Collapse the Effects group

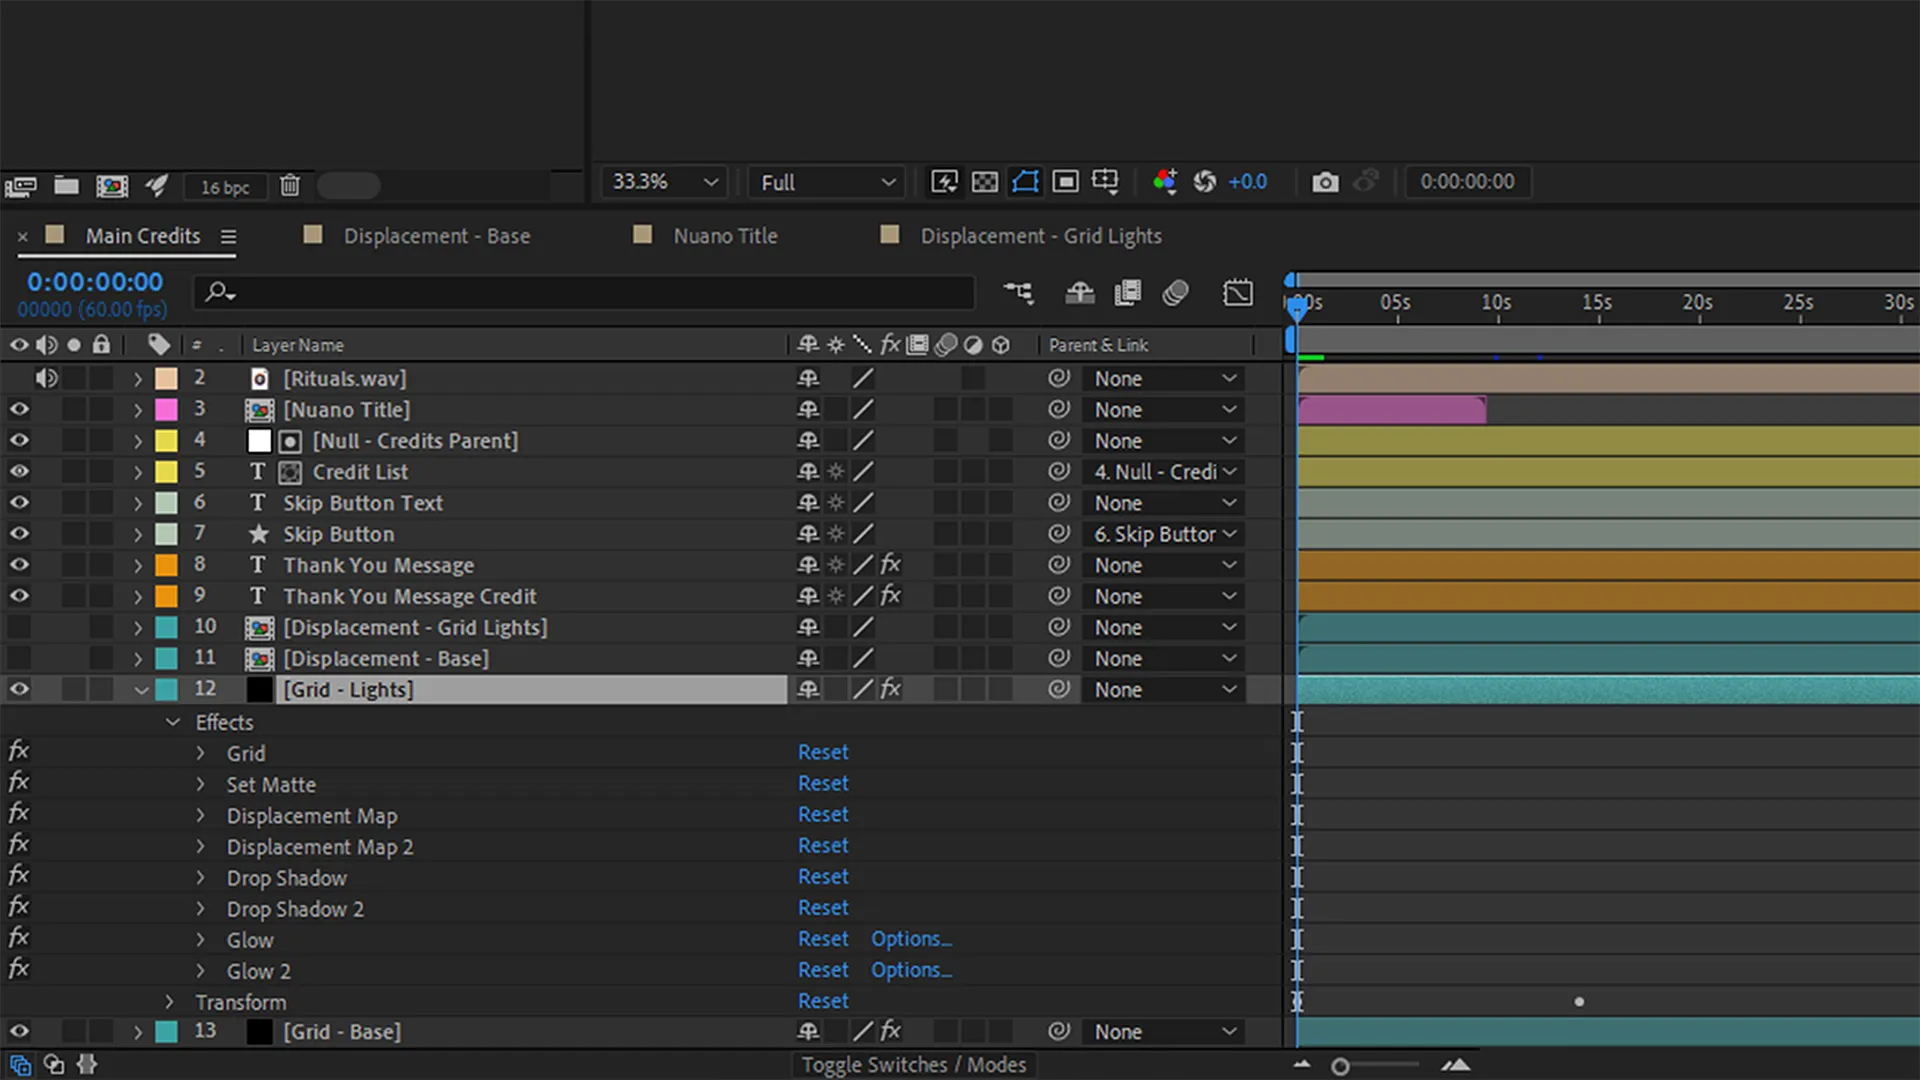pos(173,722)
